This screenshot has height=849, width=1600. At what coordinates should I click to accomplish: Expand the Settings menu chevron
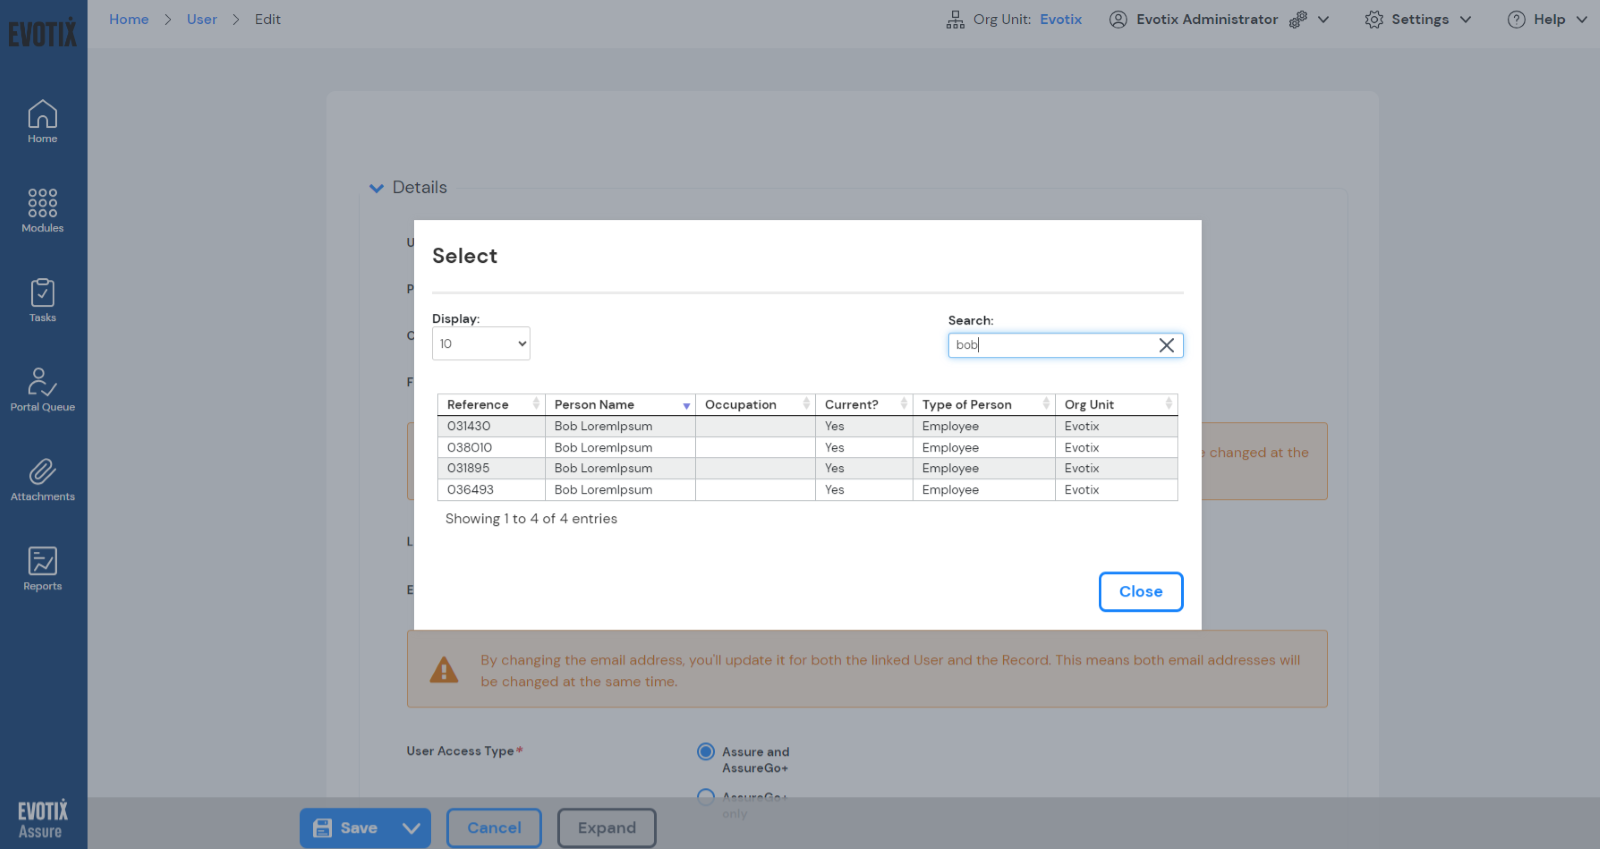click(1466, 19)
